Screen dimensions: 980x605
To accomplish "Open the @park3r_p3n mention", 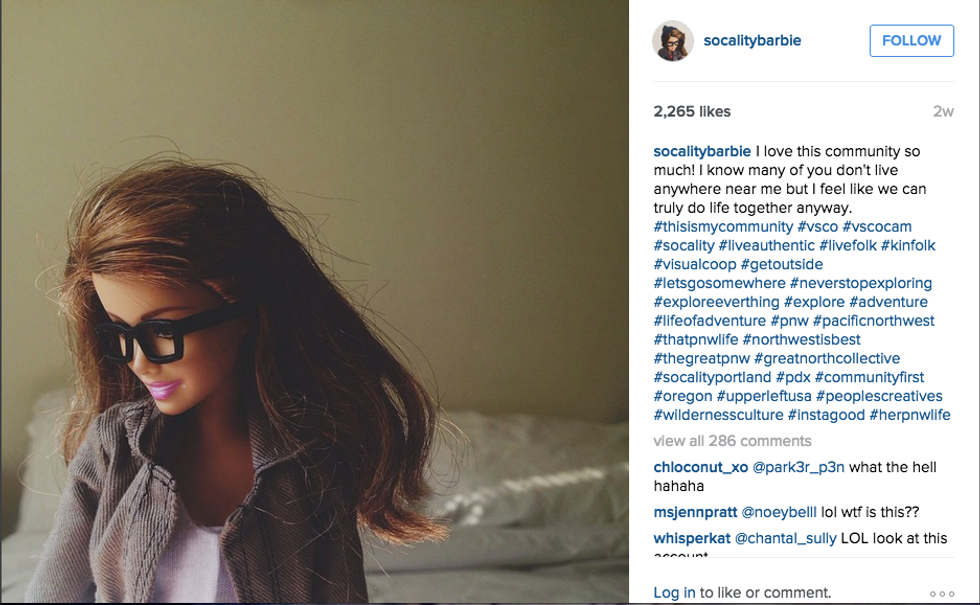I will (x=798, y=467).
